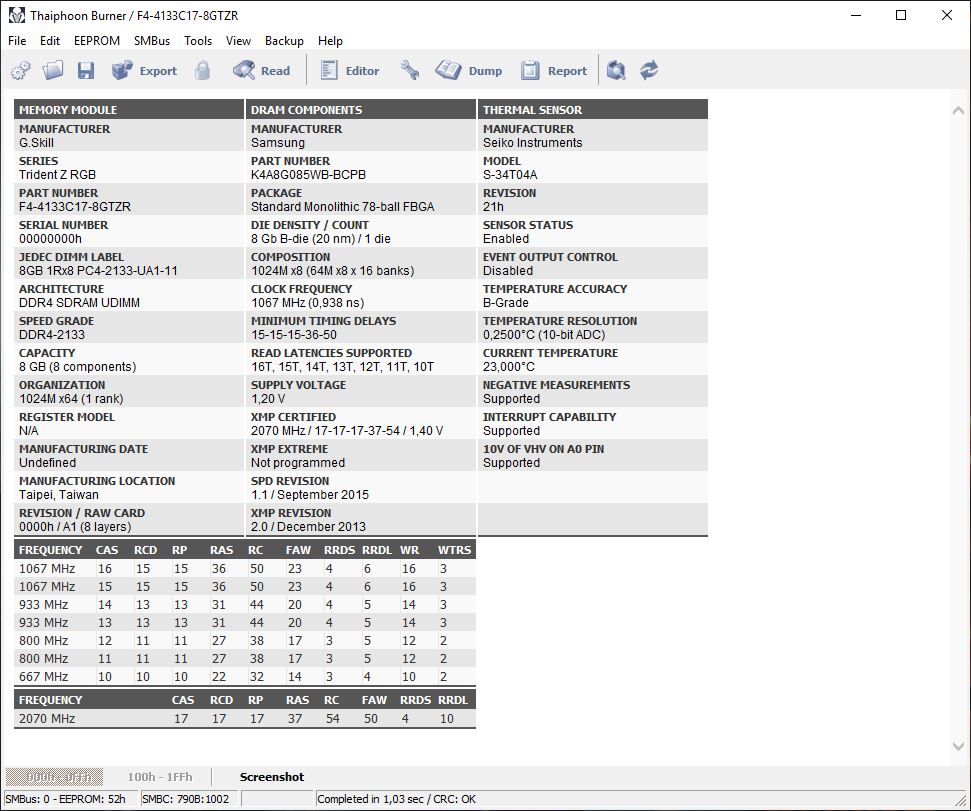Open the Tools menu
Viewport: 971px width, 811px height.
click(x=198, y=41)
